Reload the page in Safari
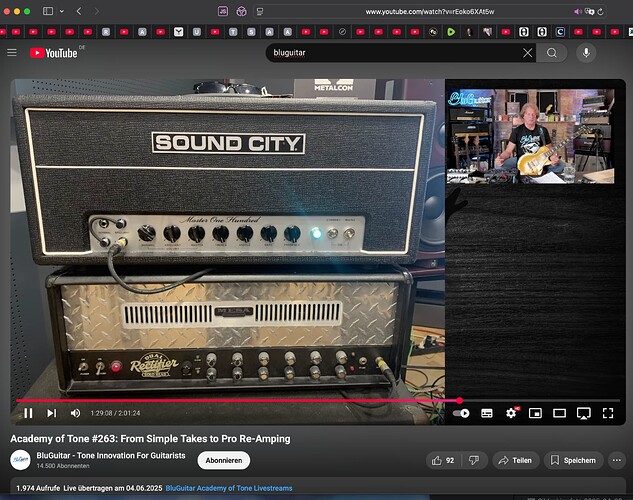This screenshot has height=500, width=633. 600,12
